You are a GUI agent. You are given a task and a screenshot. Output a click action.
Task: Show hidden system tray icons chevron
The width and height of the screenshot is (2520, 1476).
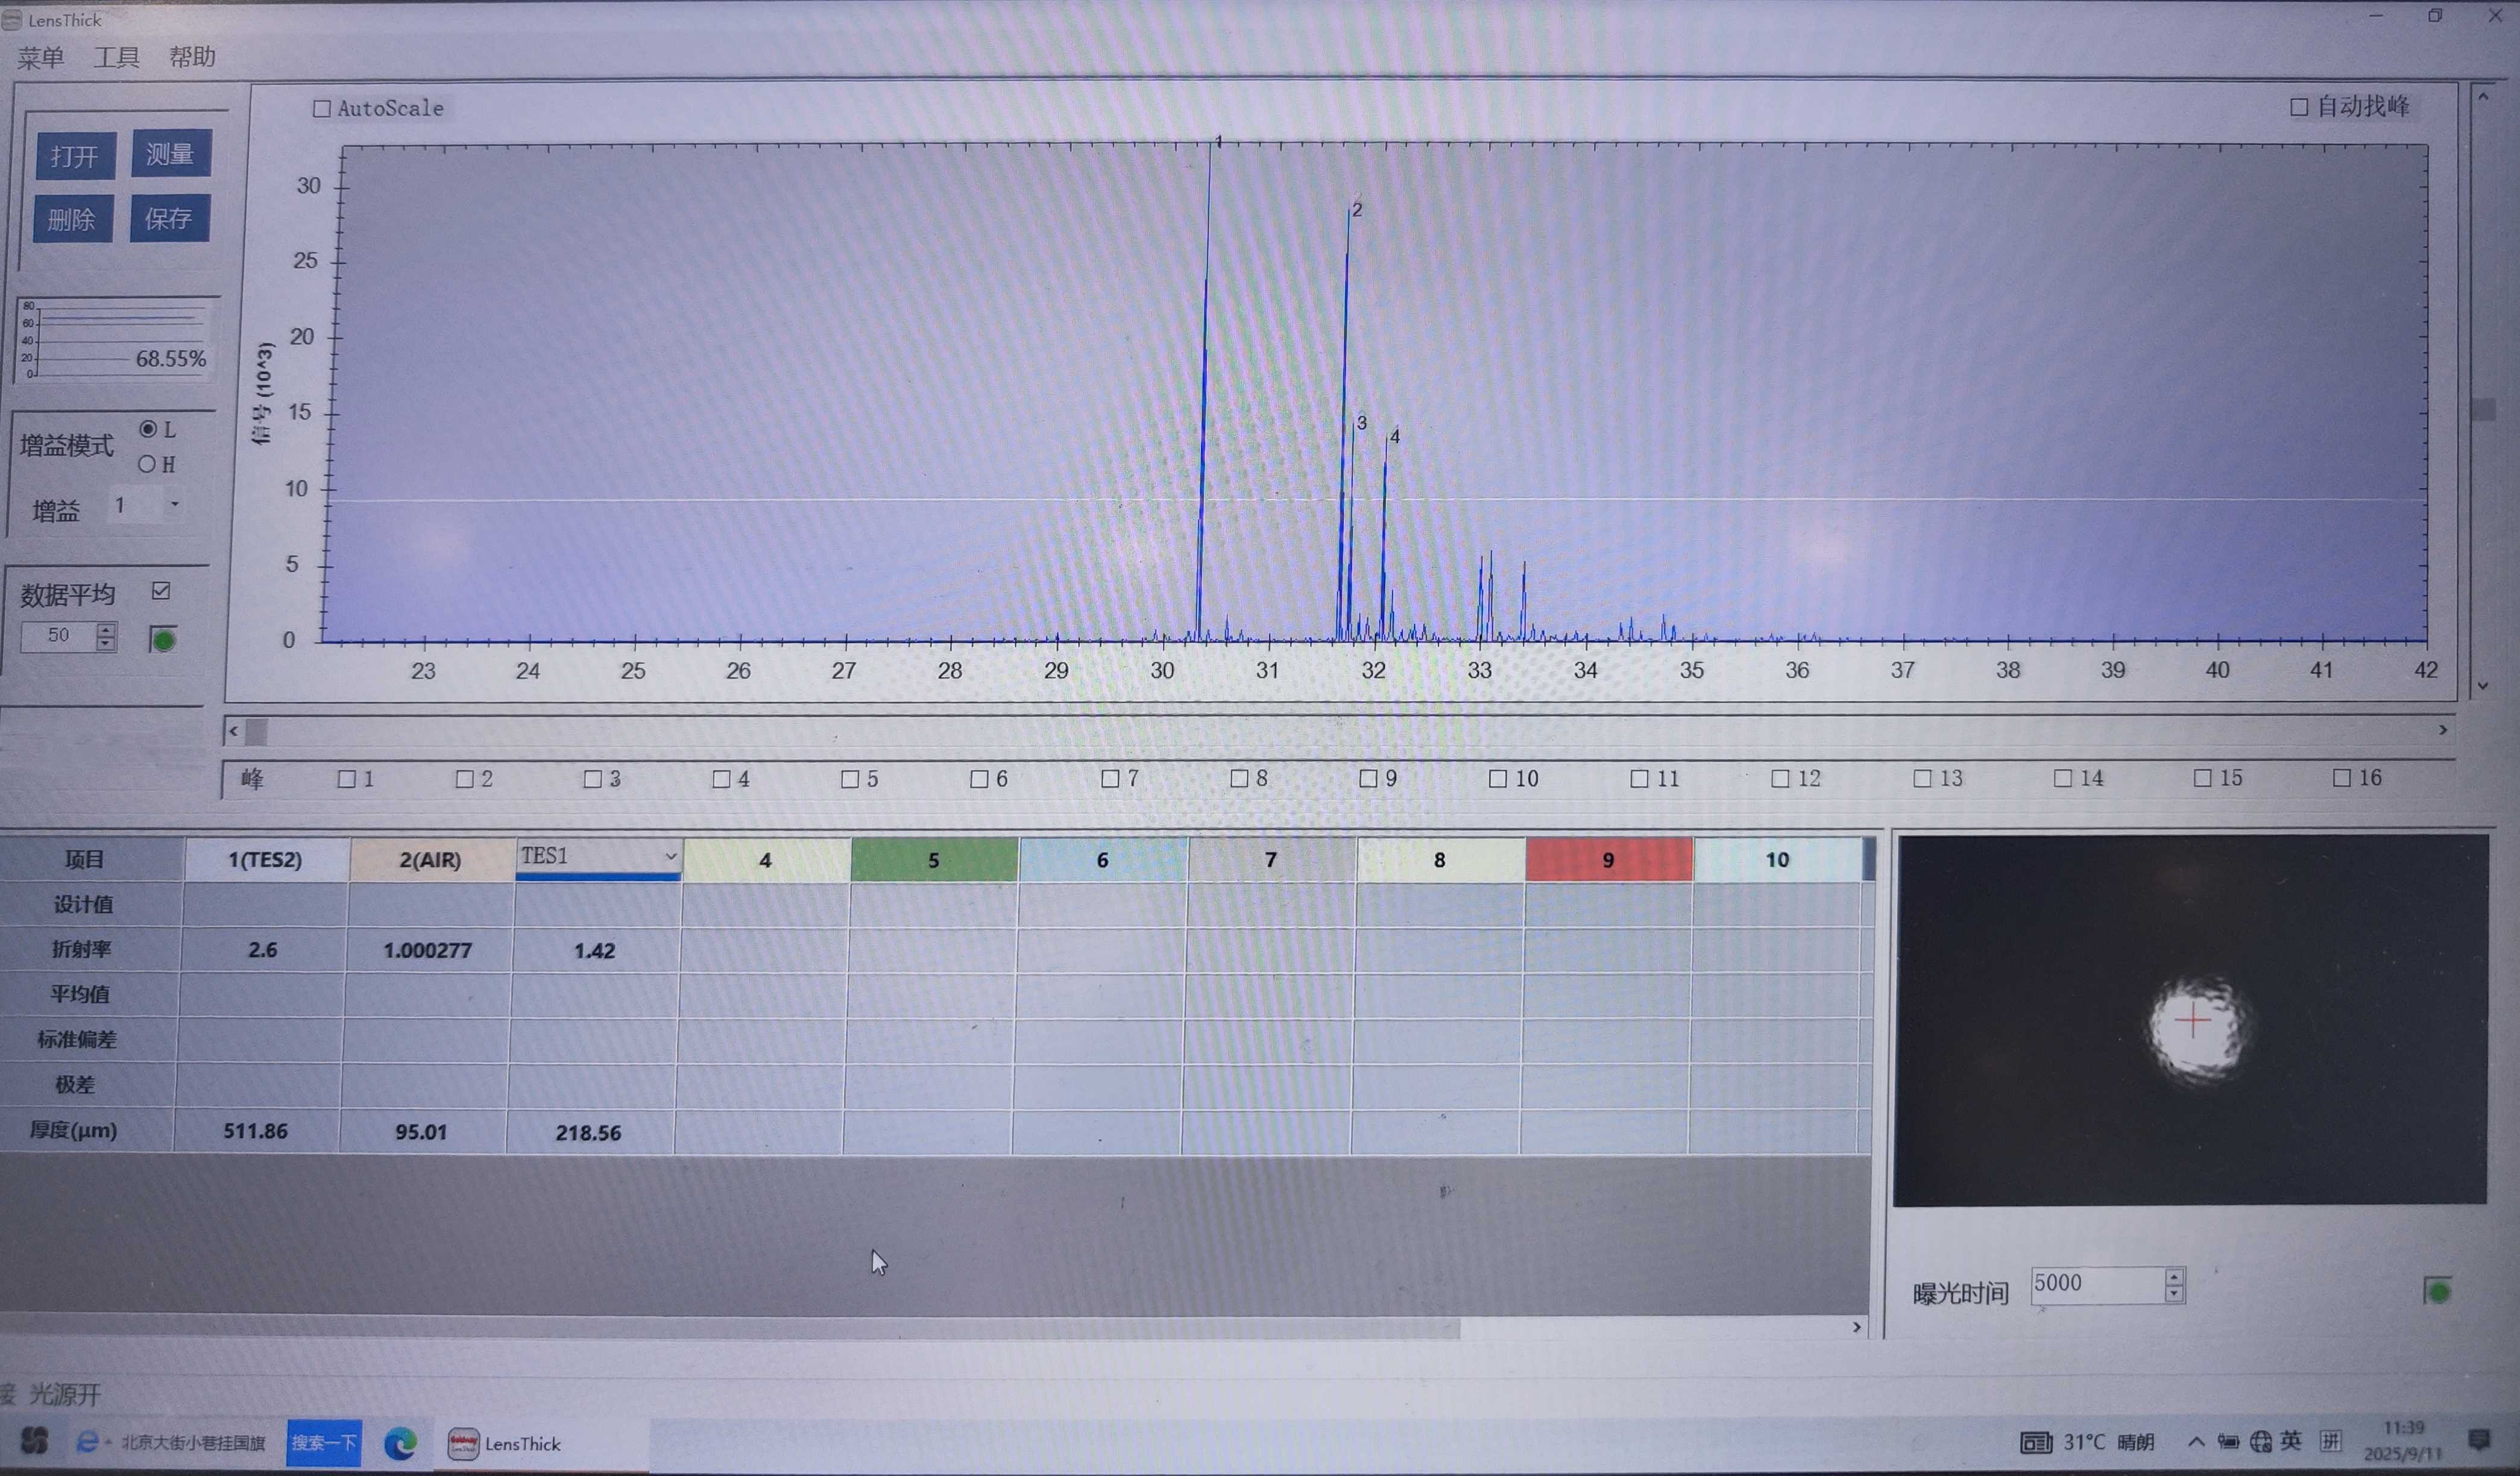(2196, 1441)
